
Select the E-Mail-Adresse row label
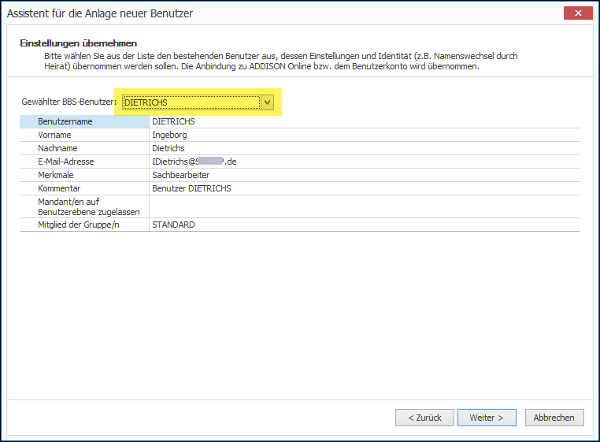85,161
